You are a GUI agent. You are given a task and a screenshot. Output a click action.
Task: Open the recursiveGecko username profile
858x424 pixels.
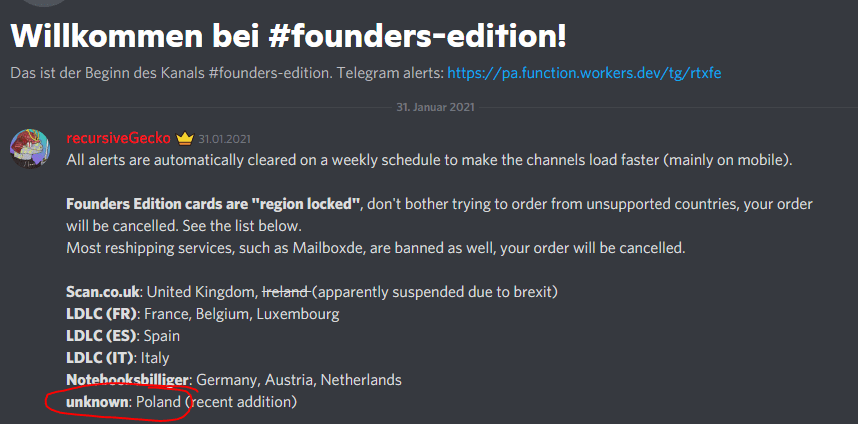coord(118,139)
